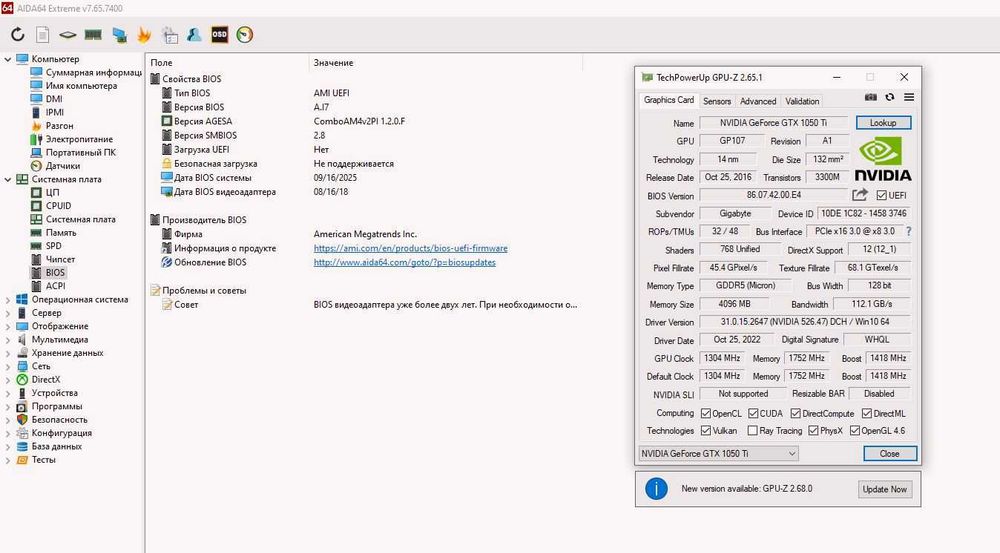This screenshot has width=1000, height=553.
Task: Open the OSD panel toolbar icon
Action: pyautogui.click(x=219, y=34)
